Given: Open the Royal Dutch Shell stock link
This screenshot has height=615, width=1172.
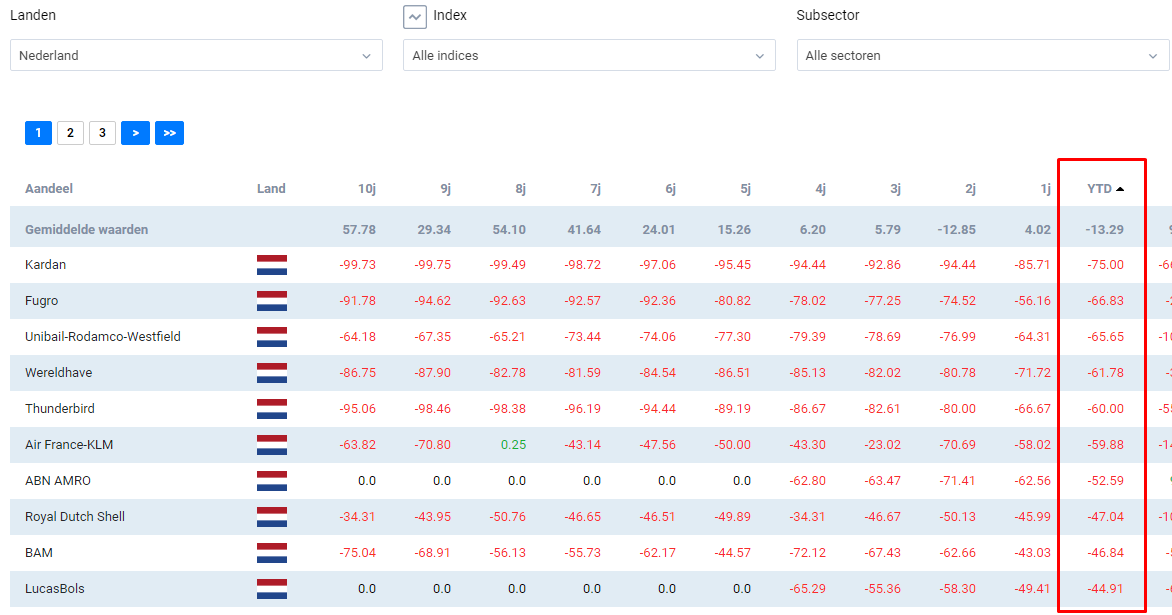Looking at the screenshot, I should point(75,516).
